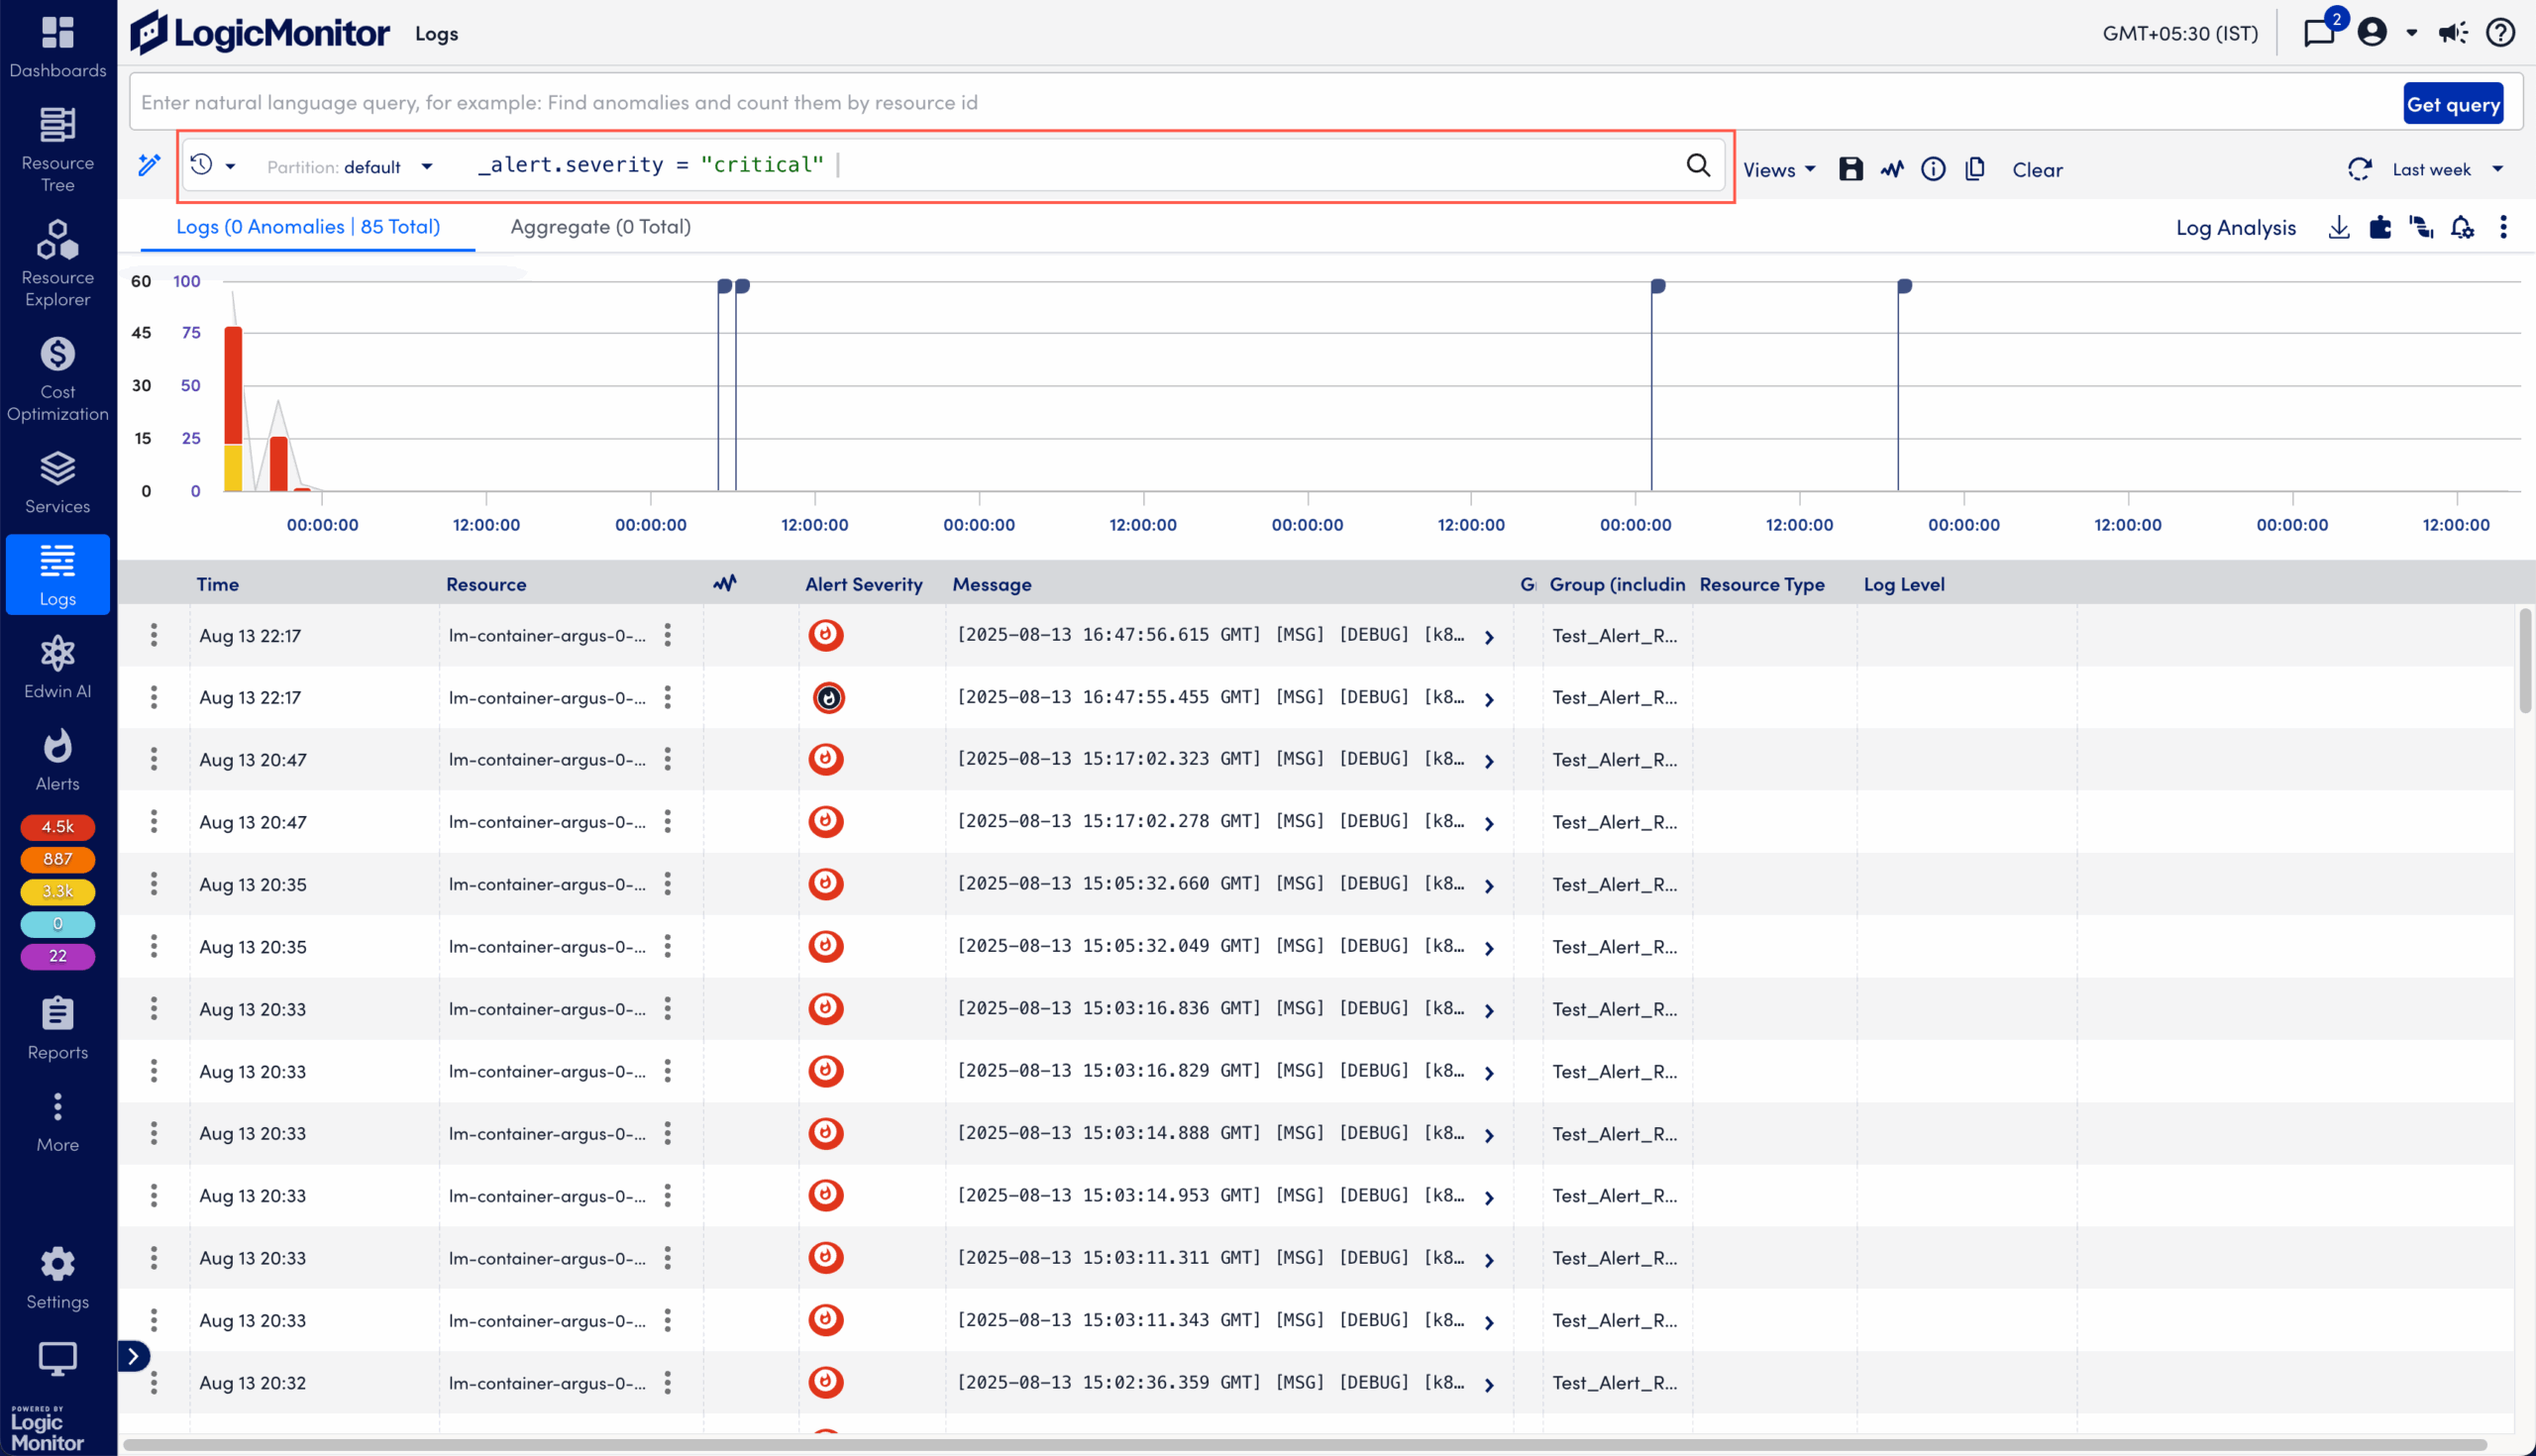Image resolution: width=2536 pixels, height=1456 pixels.
Task: Open the 3.3k warning alerts badge
Action: click(57, 891)
